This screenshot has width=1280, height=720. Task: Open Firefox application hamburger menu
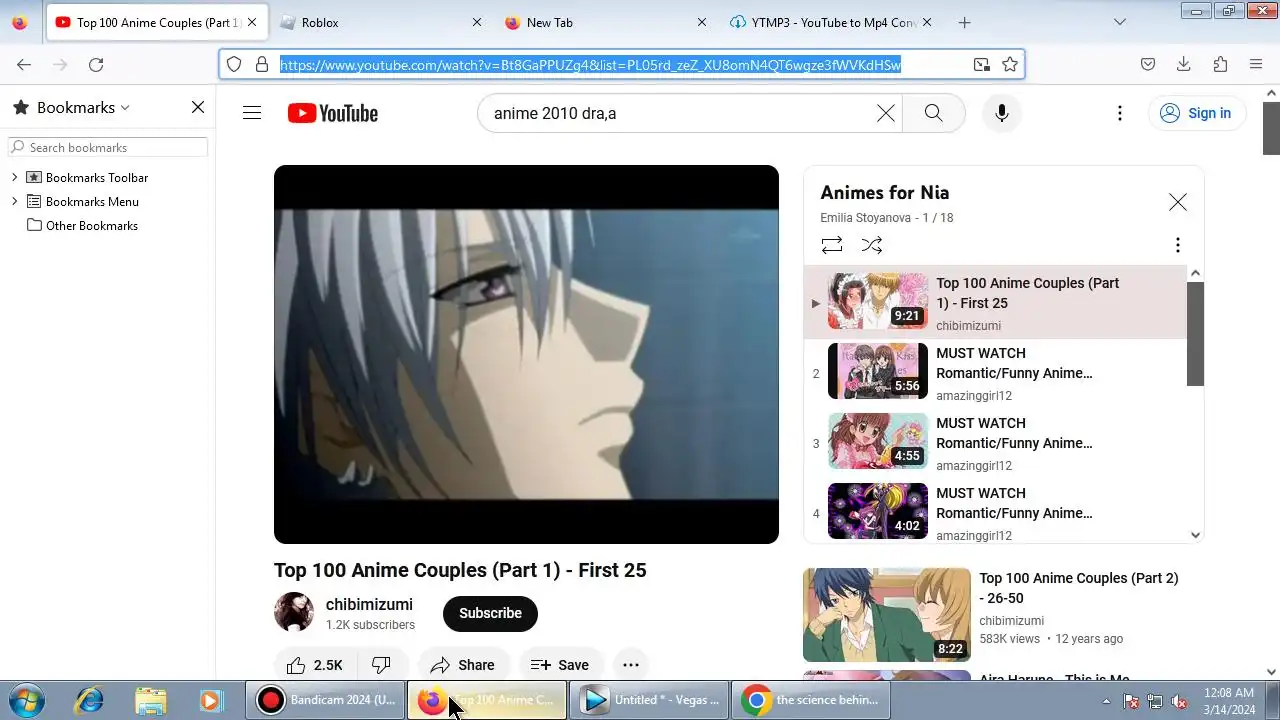click(1256, 64)
